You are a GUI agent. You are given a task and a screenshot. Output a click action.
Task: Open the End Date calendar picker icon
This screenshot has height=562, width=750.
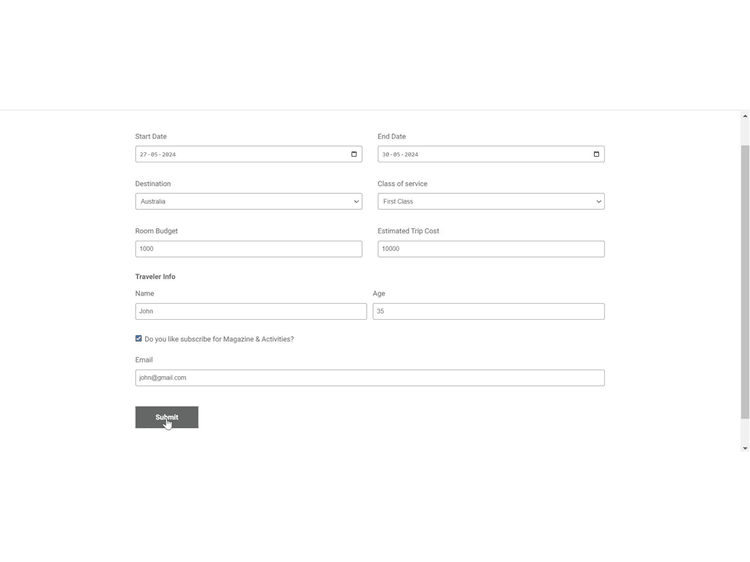[596, 154]
